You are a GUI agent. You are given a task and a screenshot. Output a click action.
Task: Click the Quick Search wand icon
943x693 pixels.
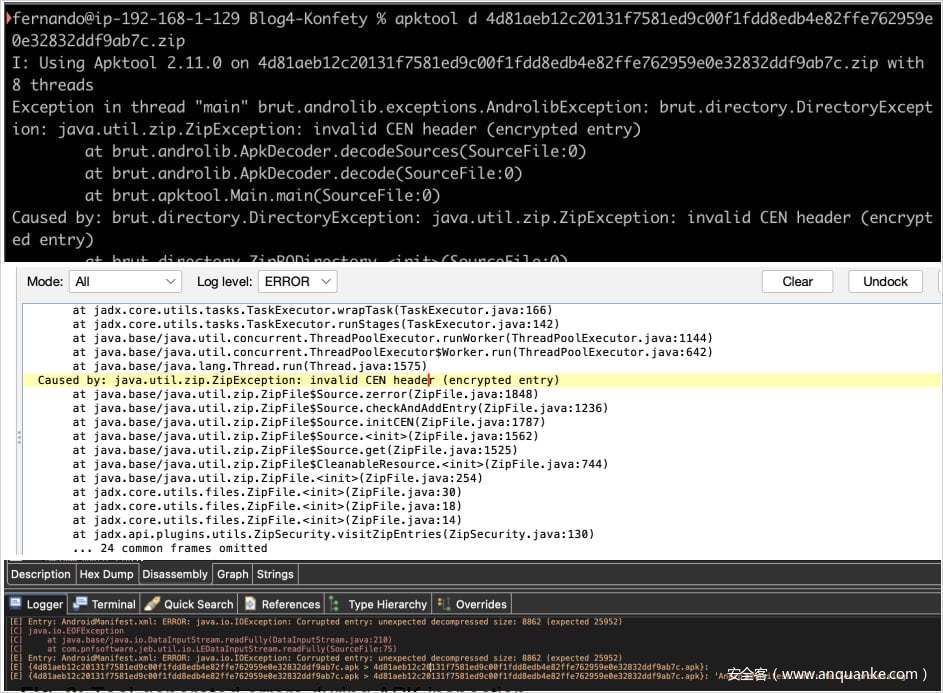point(152,604)
